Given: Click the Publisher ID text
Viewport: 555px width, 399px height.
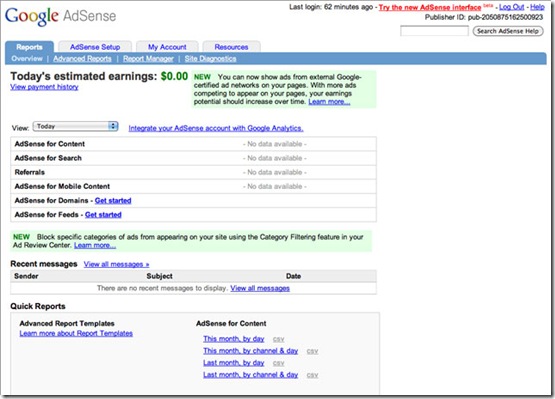Looking at the screenshot, I should click(x=484, y=17).
